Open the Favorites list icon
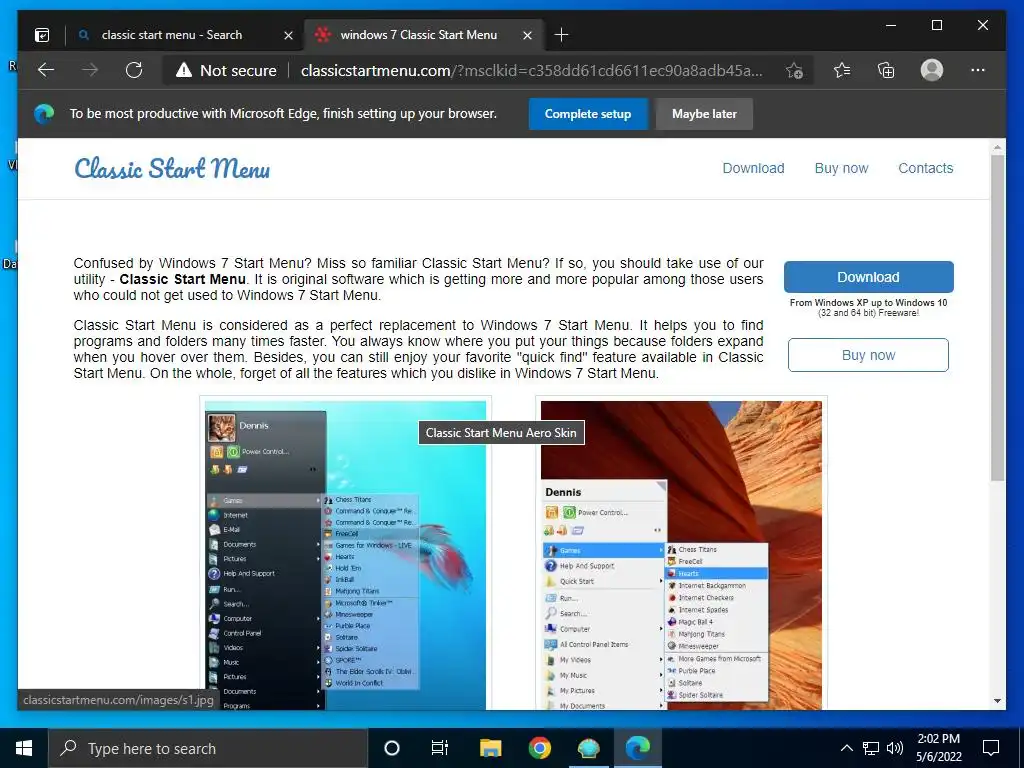Screen dimensions: 1024x768 842,70
